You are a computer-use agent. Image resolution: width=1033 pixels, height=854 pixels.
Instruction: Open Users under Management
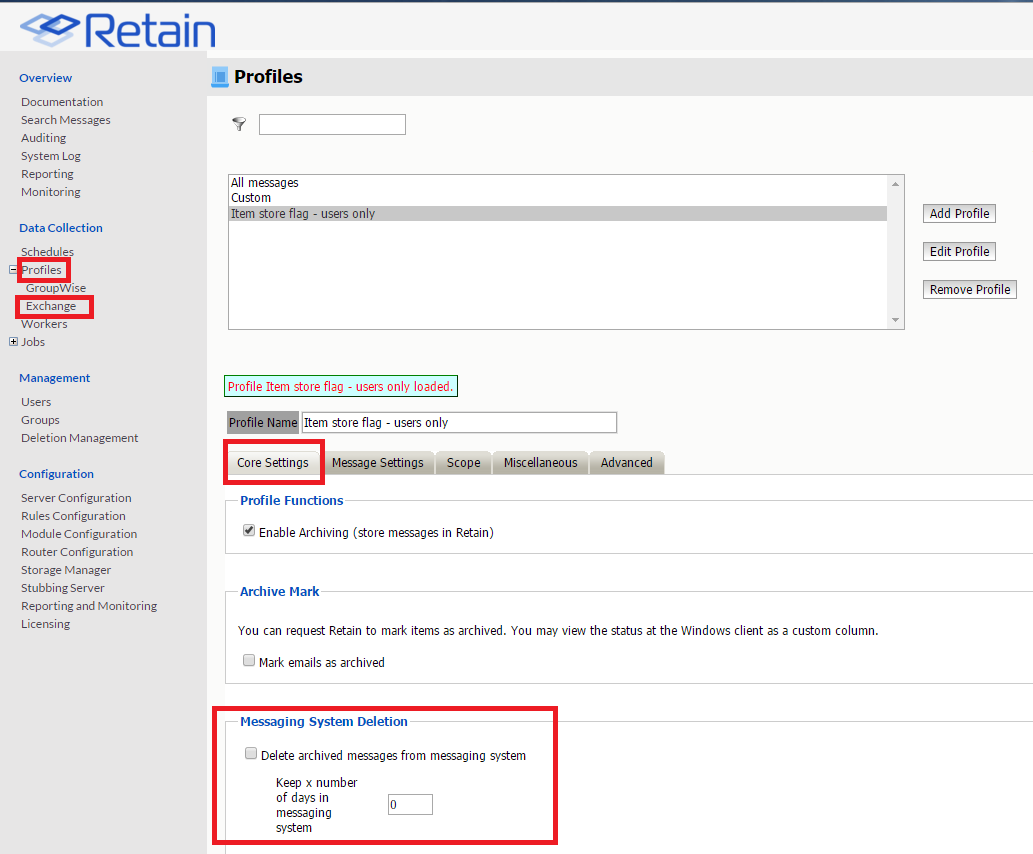pos(36,402)
